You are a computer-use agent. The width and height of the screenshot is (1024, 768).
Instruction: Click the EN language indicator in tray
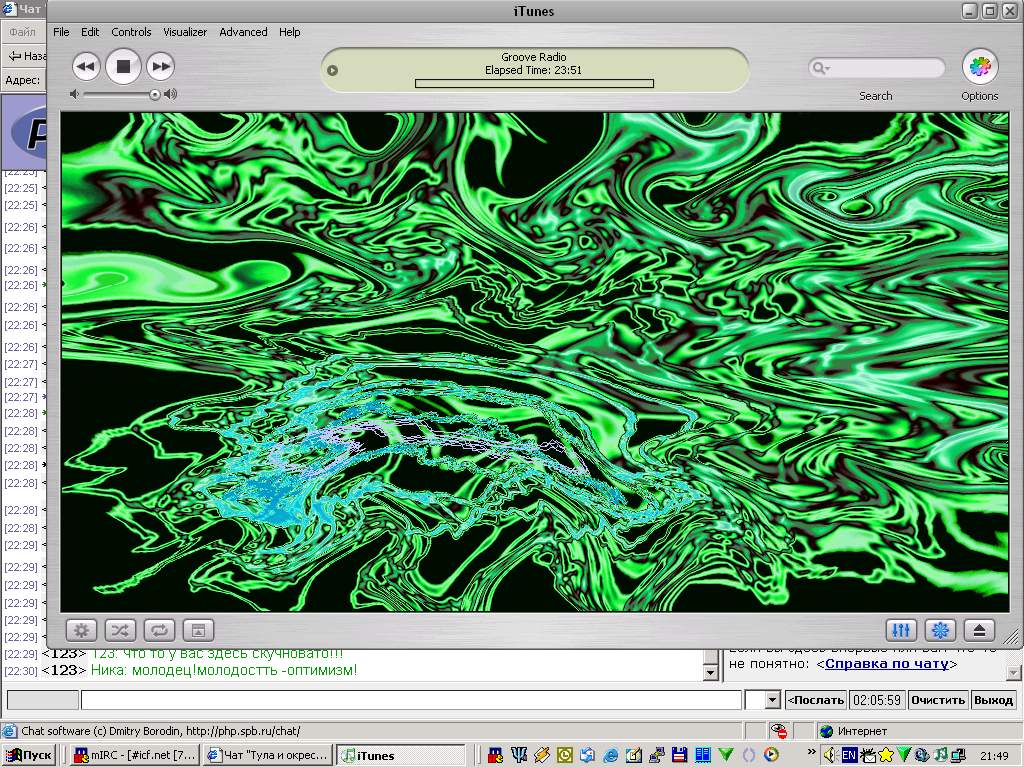pyautogui.click(x=849, y=756)
